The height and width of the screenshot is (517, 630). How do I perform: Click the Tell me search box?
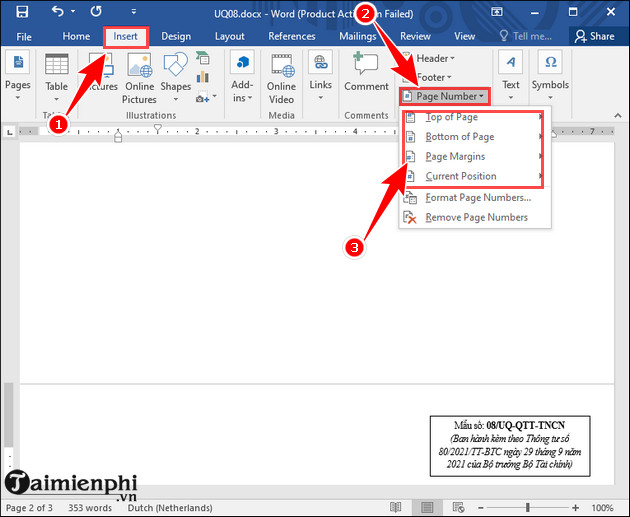pyautogui.click(x=526, y=36)
